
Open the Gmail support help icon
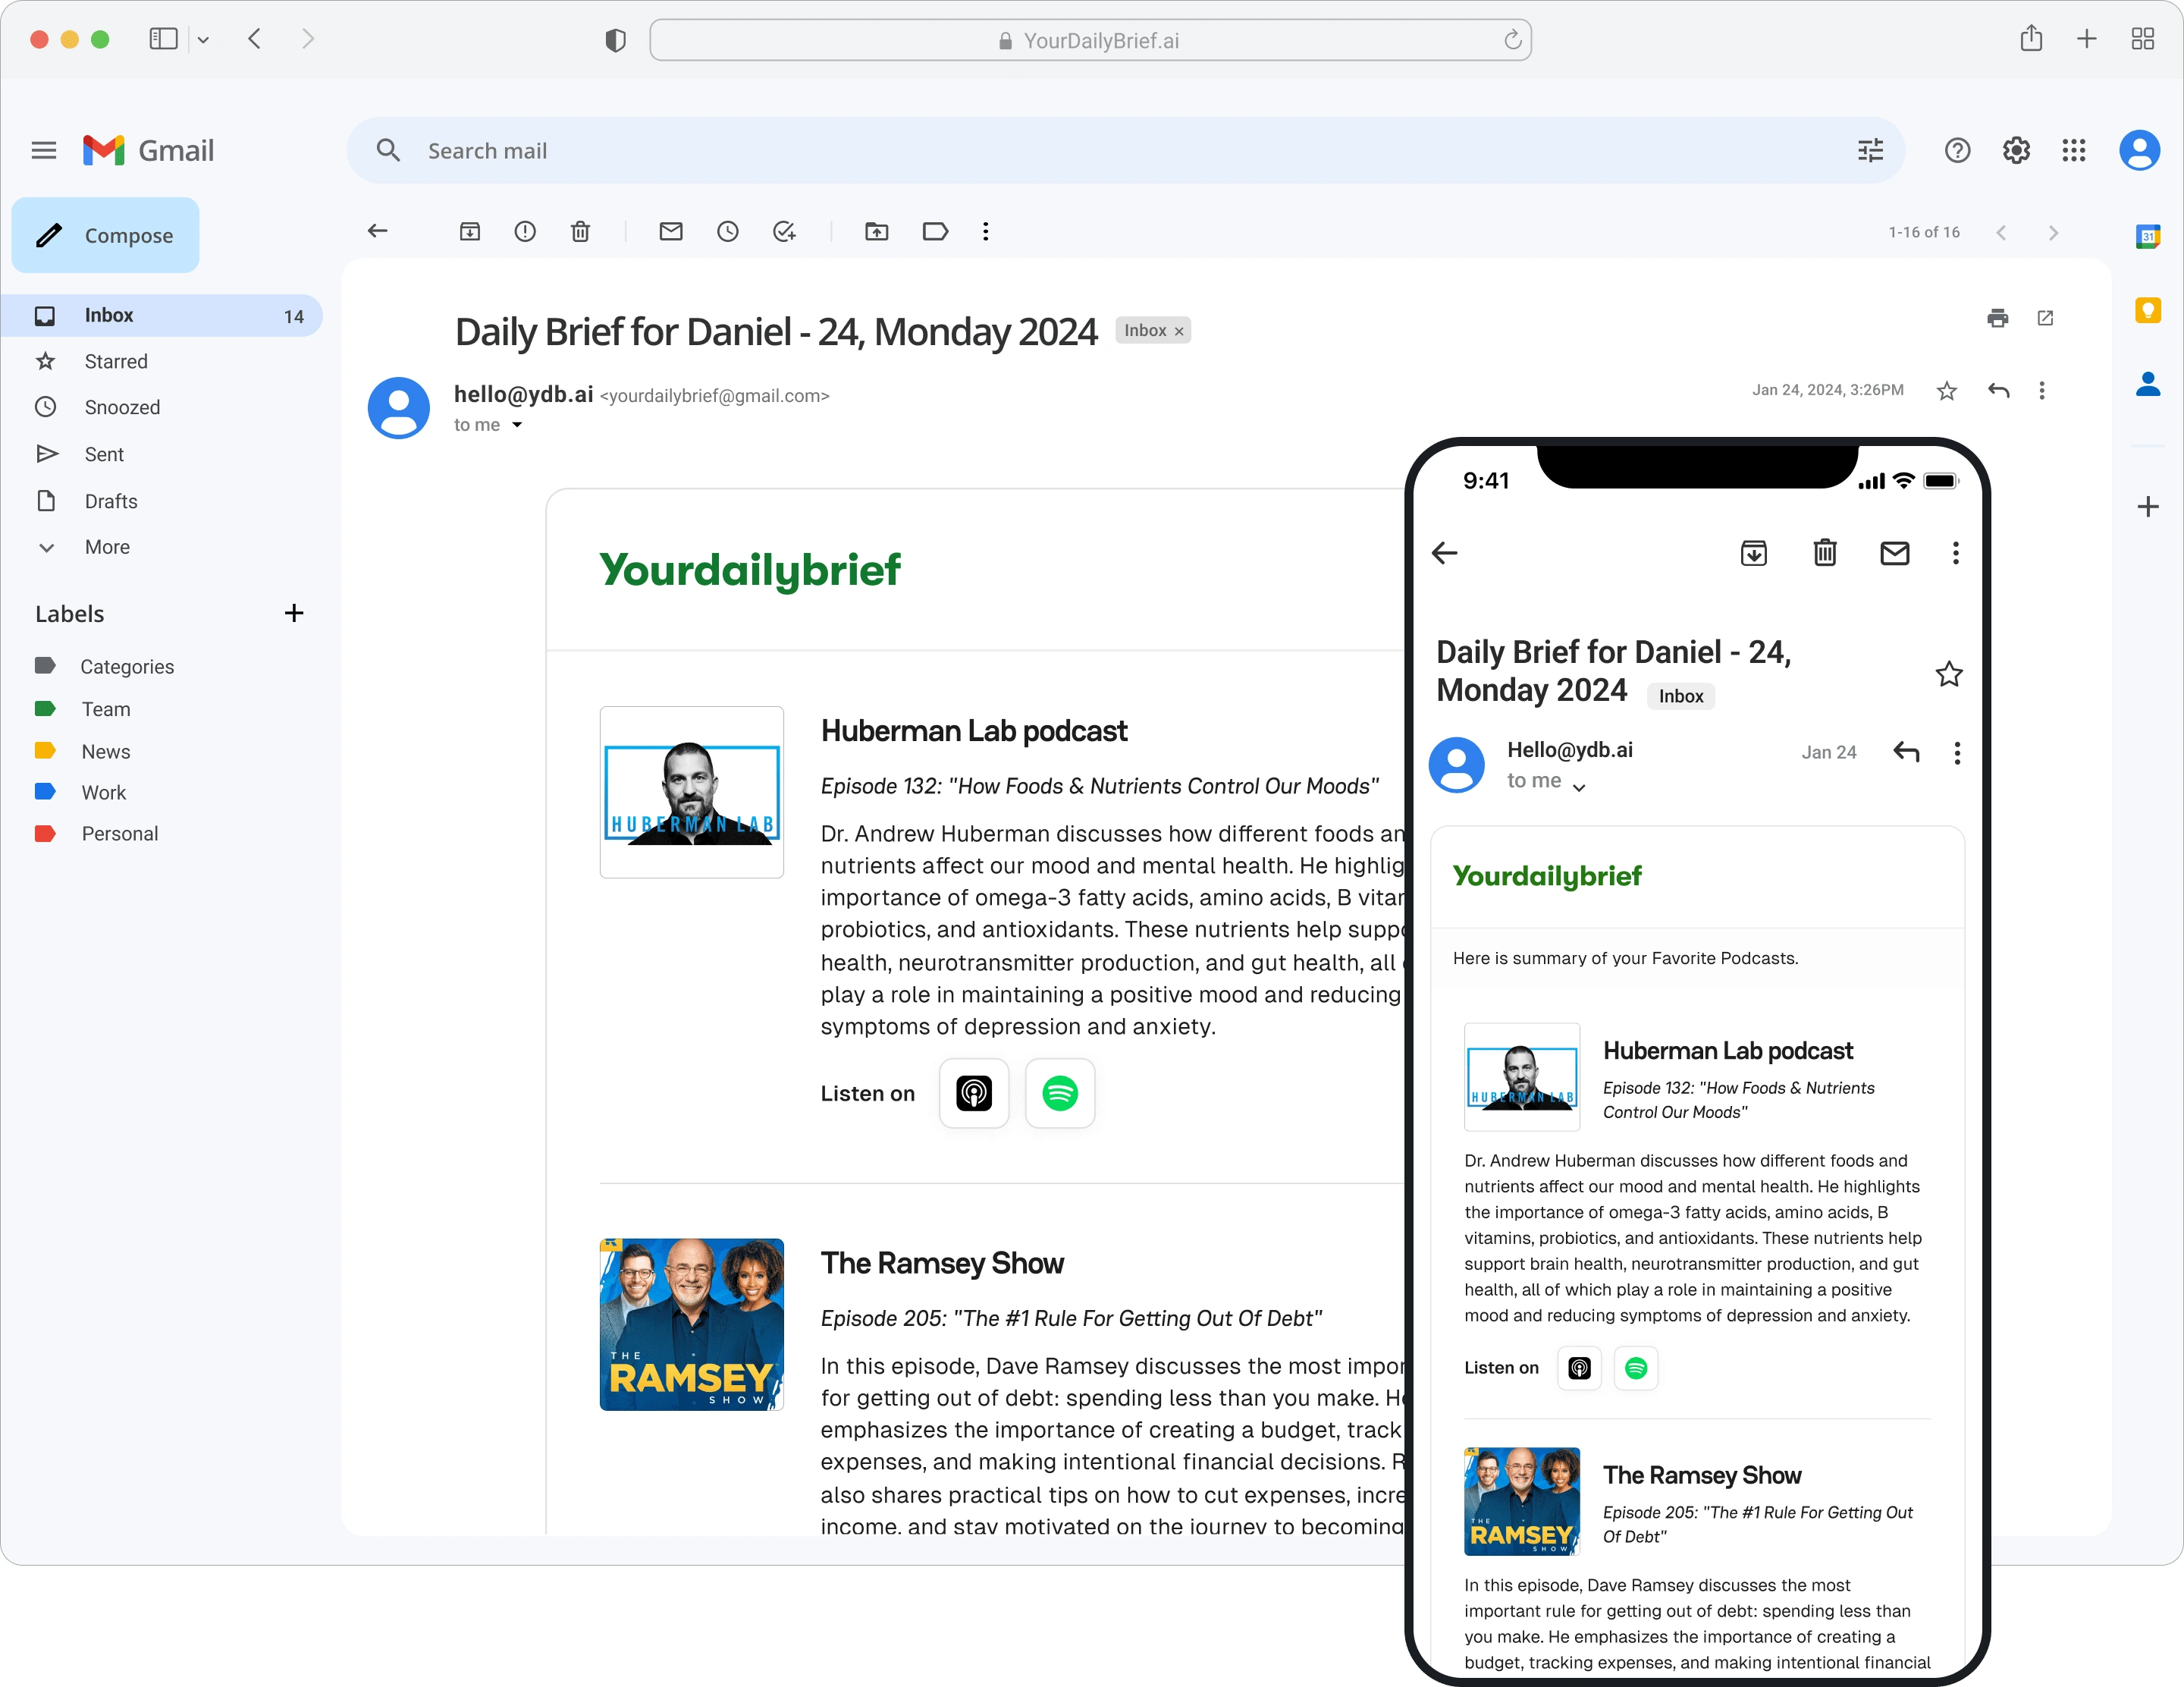point(1957,150)
